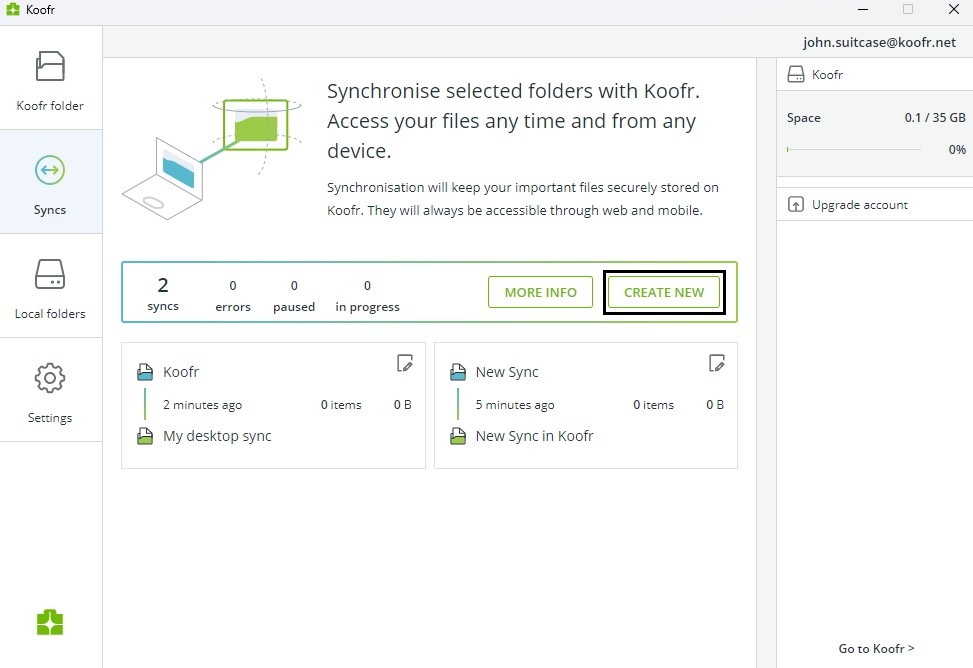Screen dimensions: 973x668
Task: Open the Settings gear icon
Action: click(50, 377)
